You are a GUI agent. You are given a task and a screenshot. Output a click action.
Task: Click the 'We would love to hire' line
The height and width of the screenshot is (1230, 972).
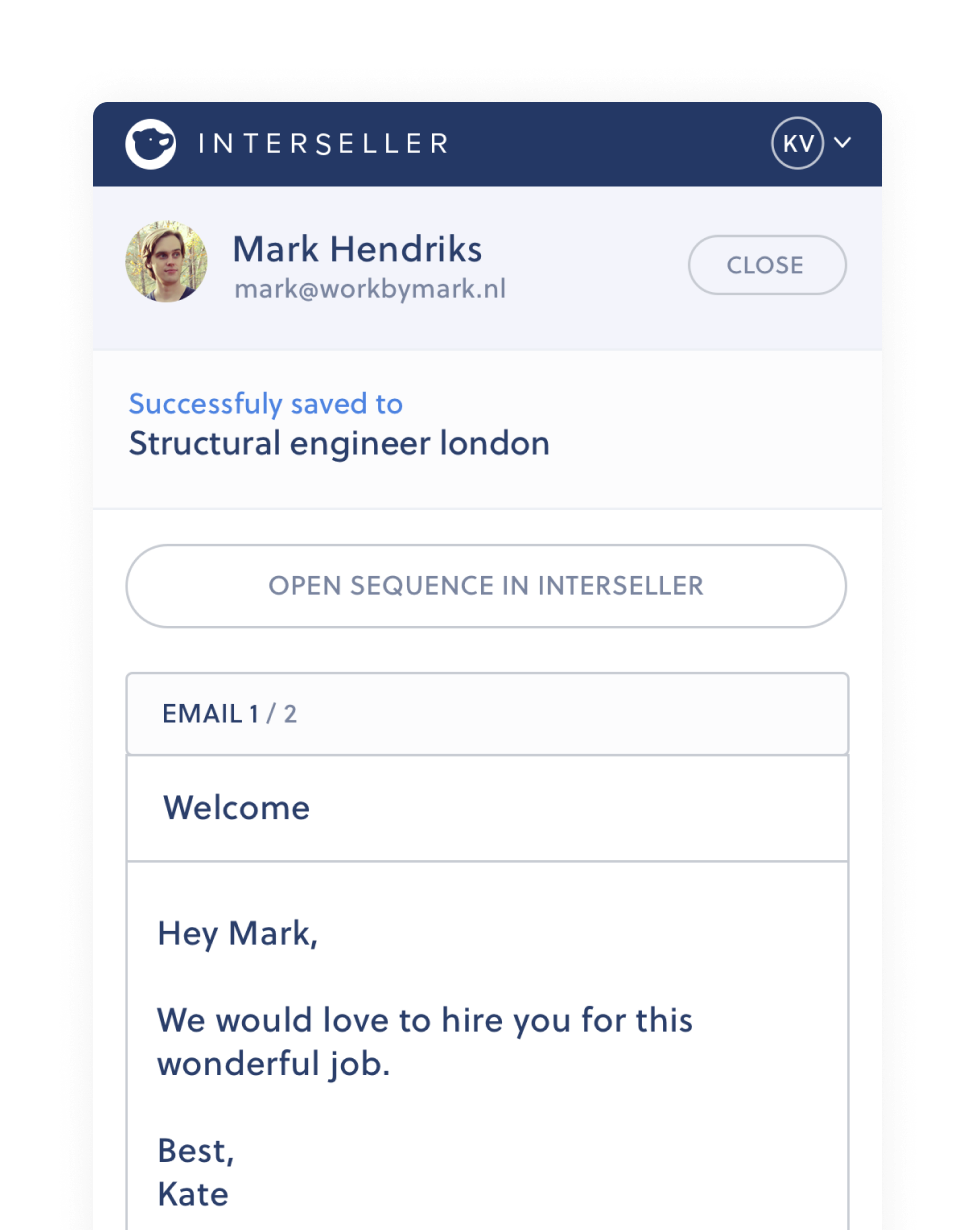(425, 1021)
